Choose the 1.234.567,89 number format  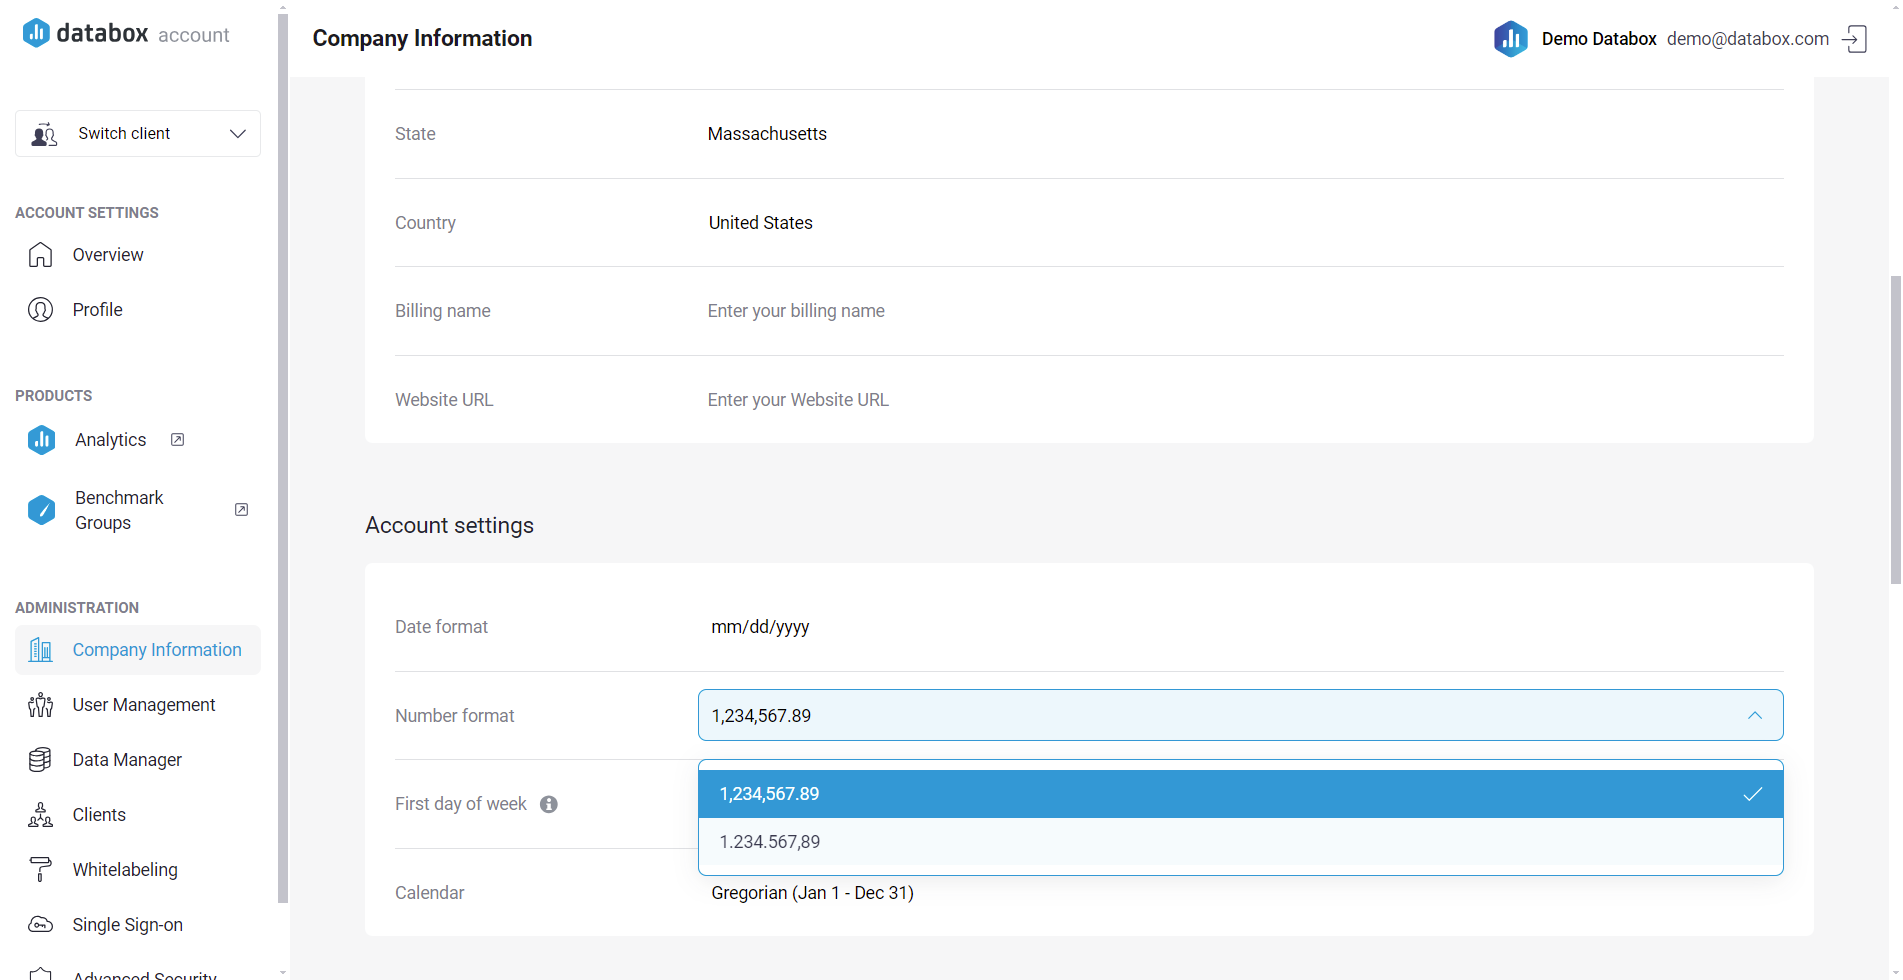pos(1240,842)
